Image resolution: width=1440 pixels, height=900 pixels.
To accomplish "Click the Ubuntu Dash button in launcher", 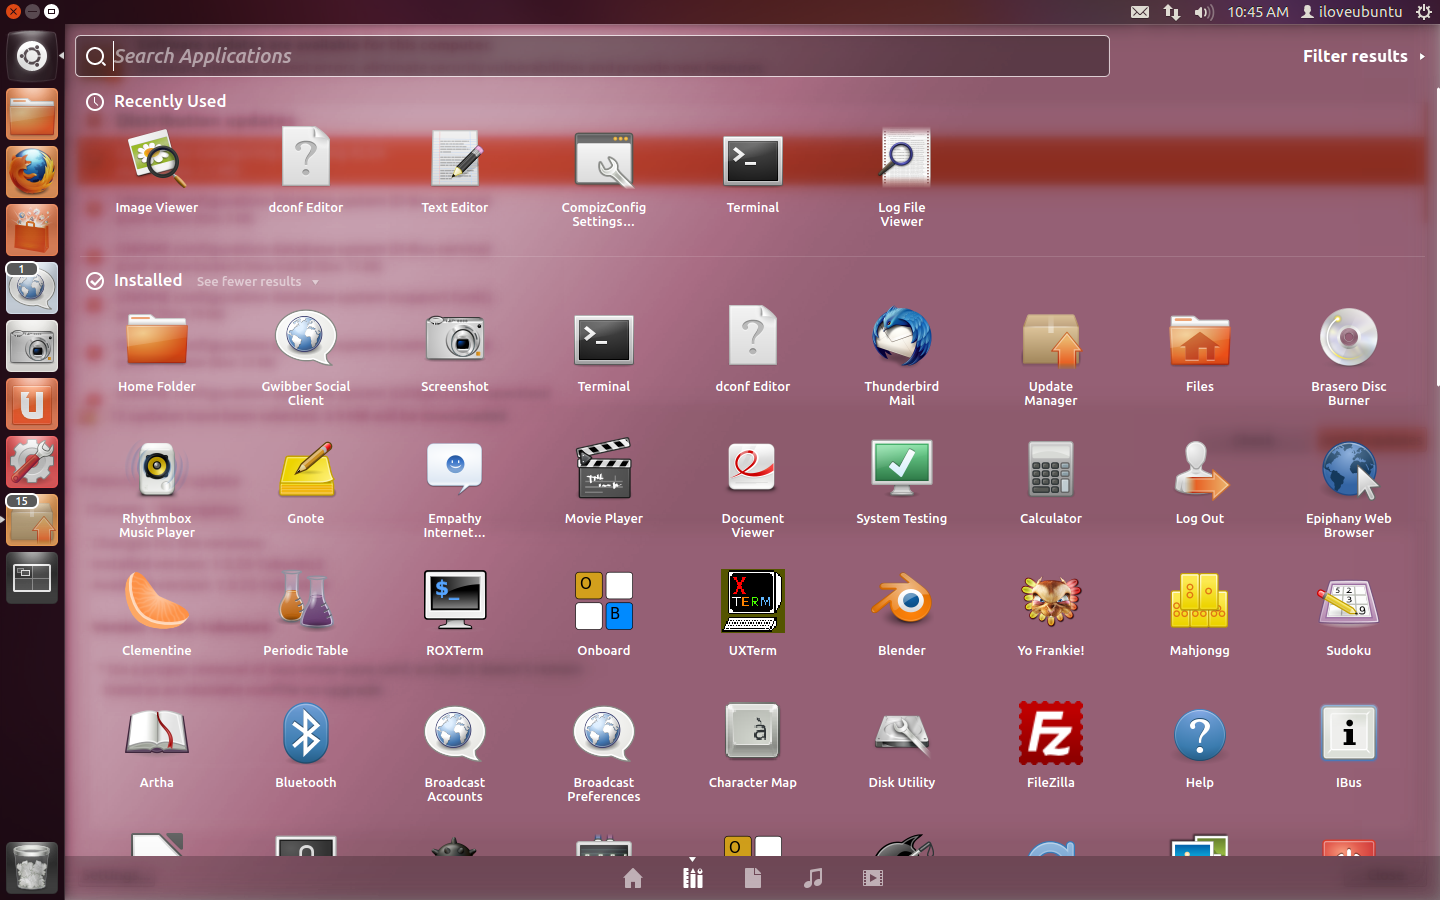I will pyautogui.click(x=32, y=56).
